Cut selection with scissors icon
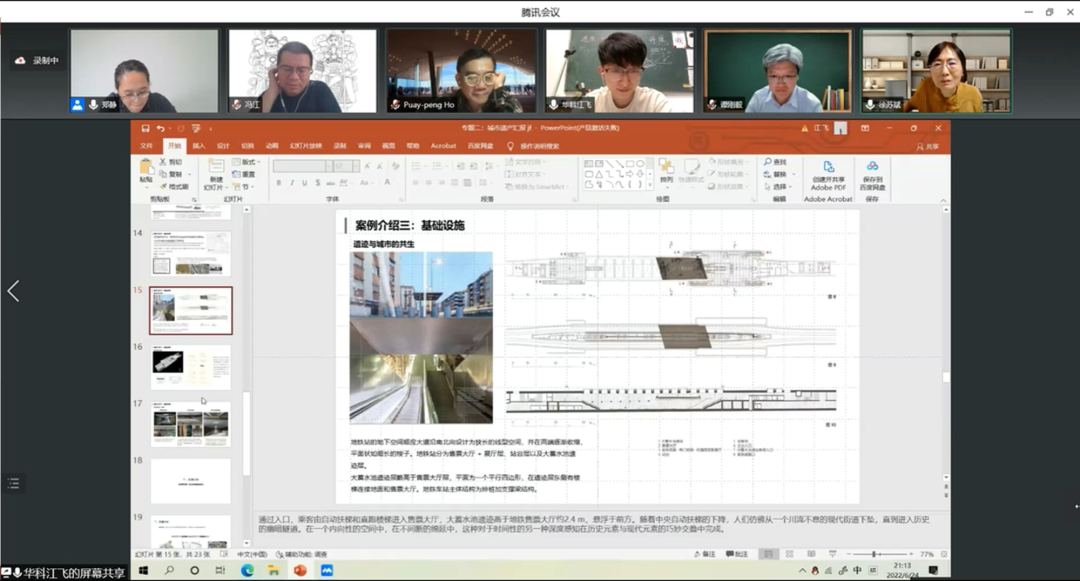Image resolution: width=1080 pixels, height=581 pixels. coord(171,162)
